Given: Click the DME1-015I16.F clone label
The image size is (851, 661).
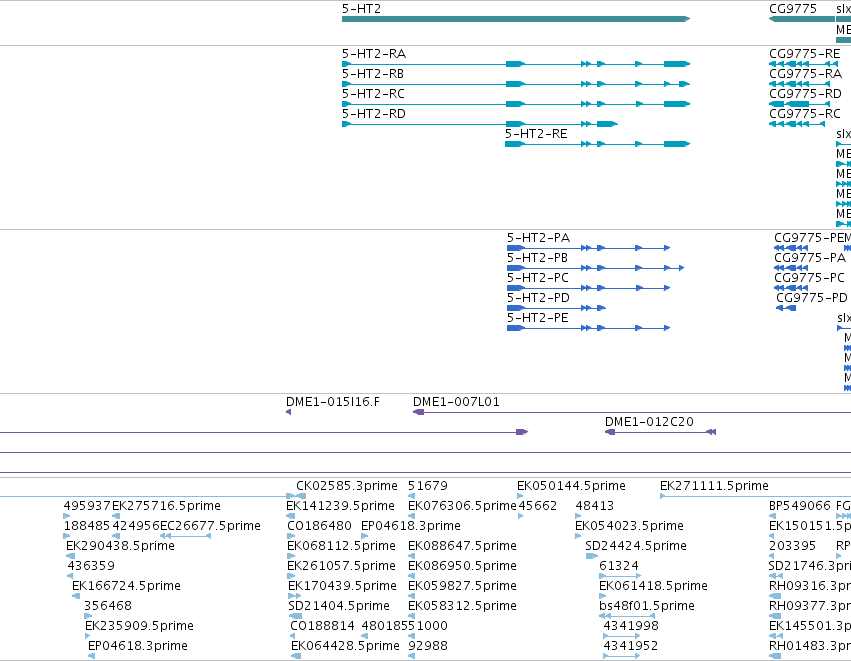Looking at the screenshot, I should [x=333, y=402].
